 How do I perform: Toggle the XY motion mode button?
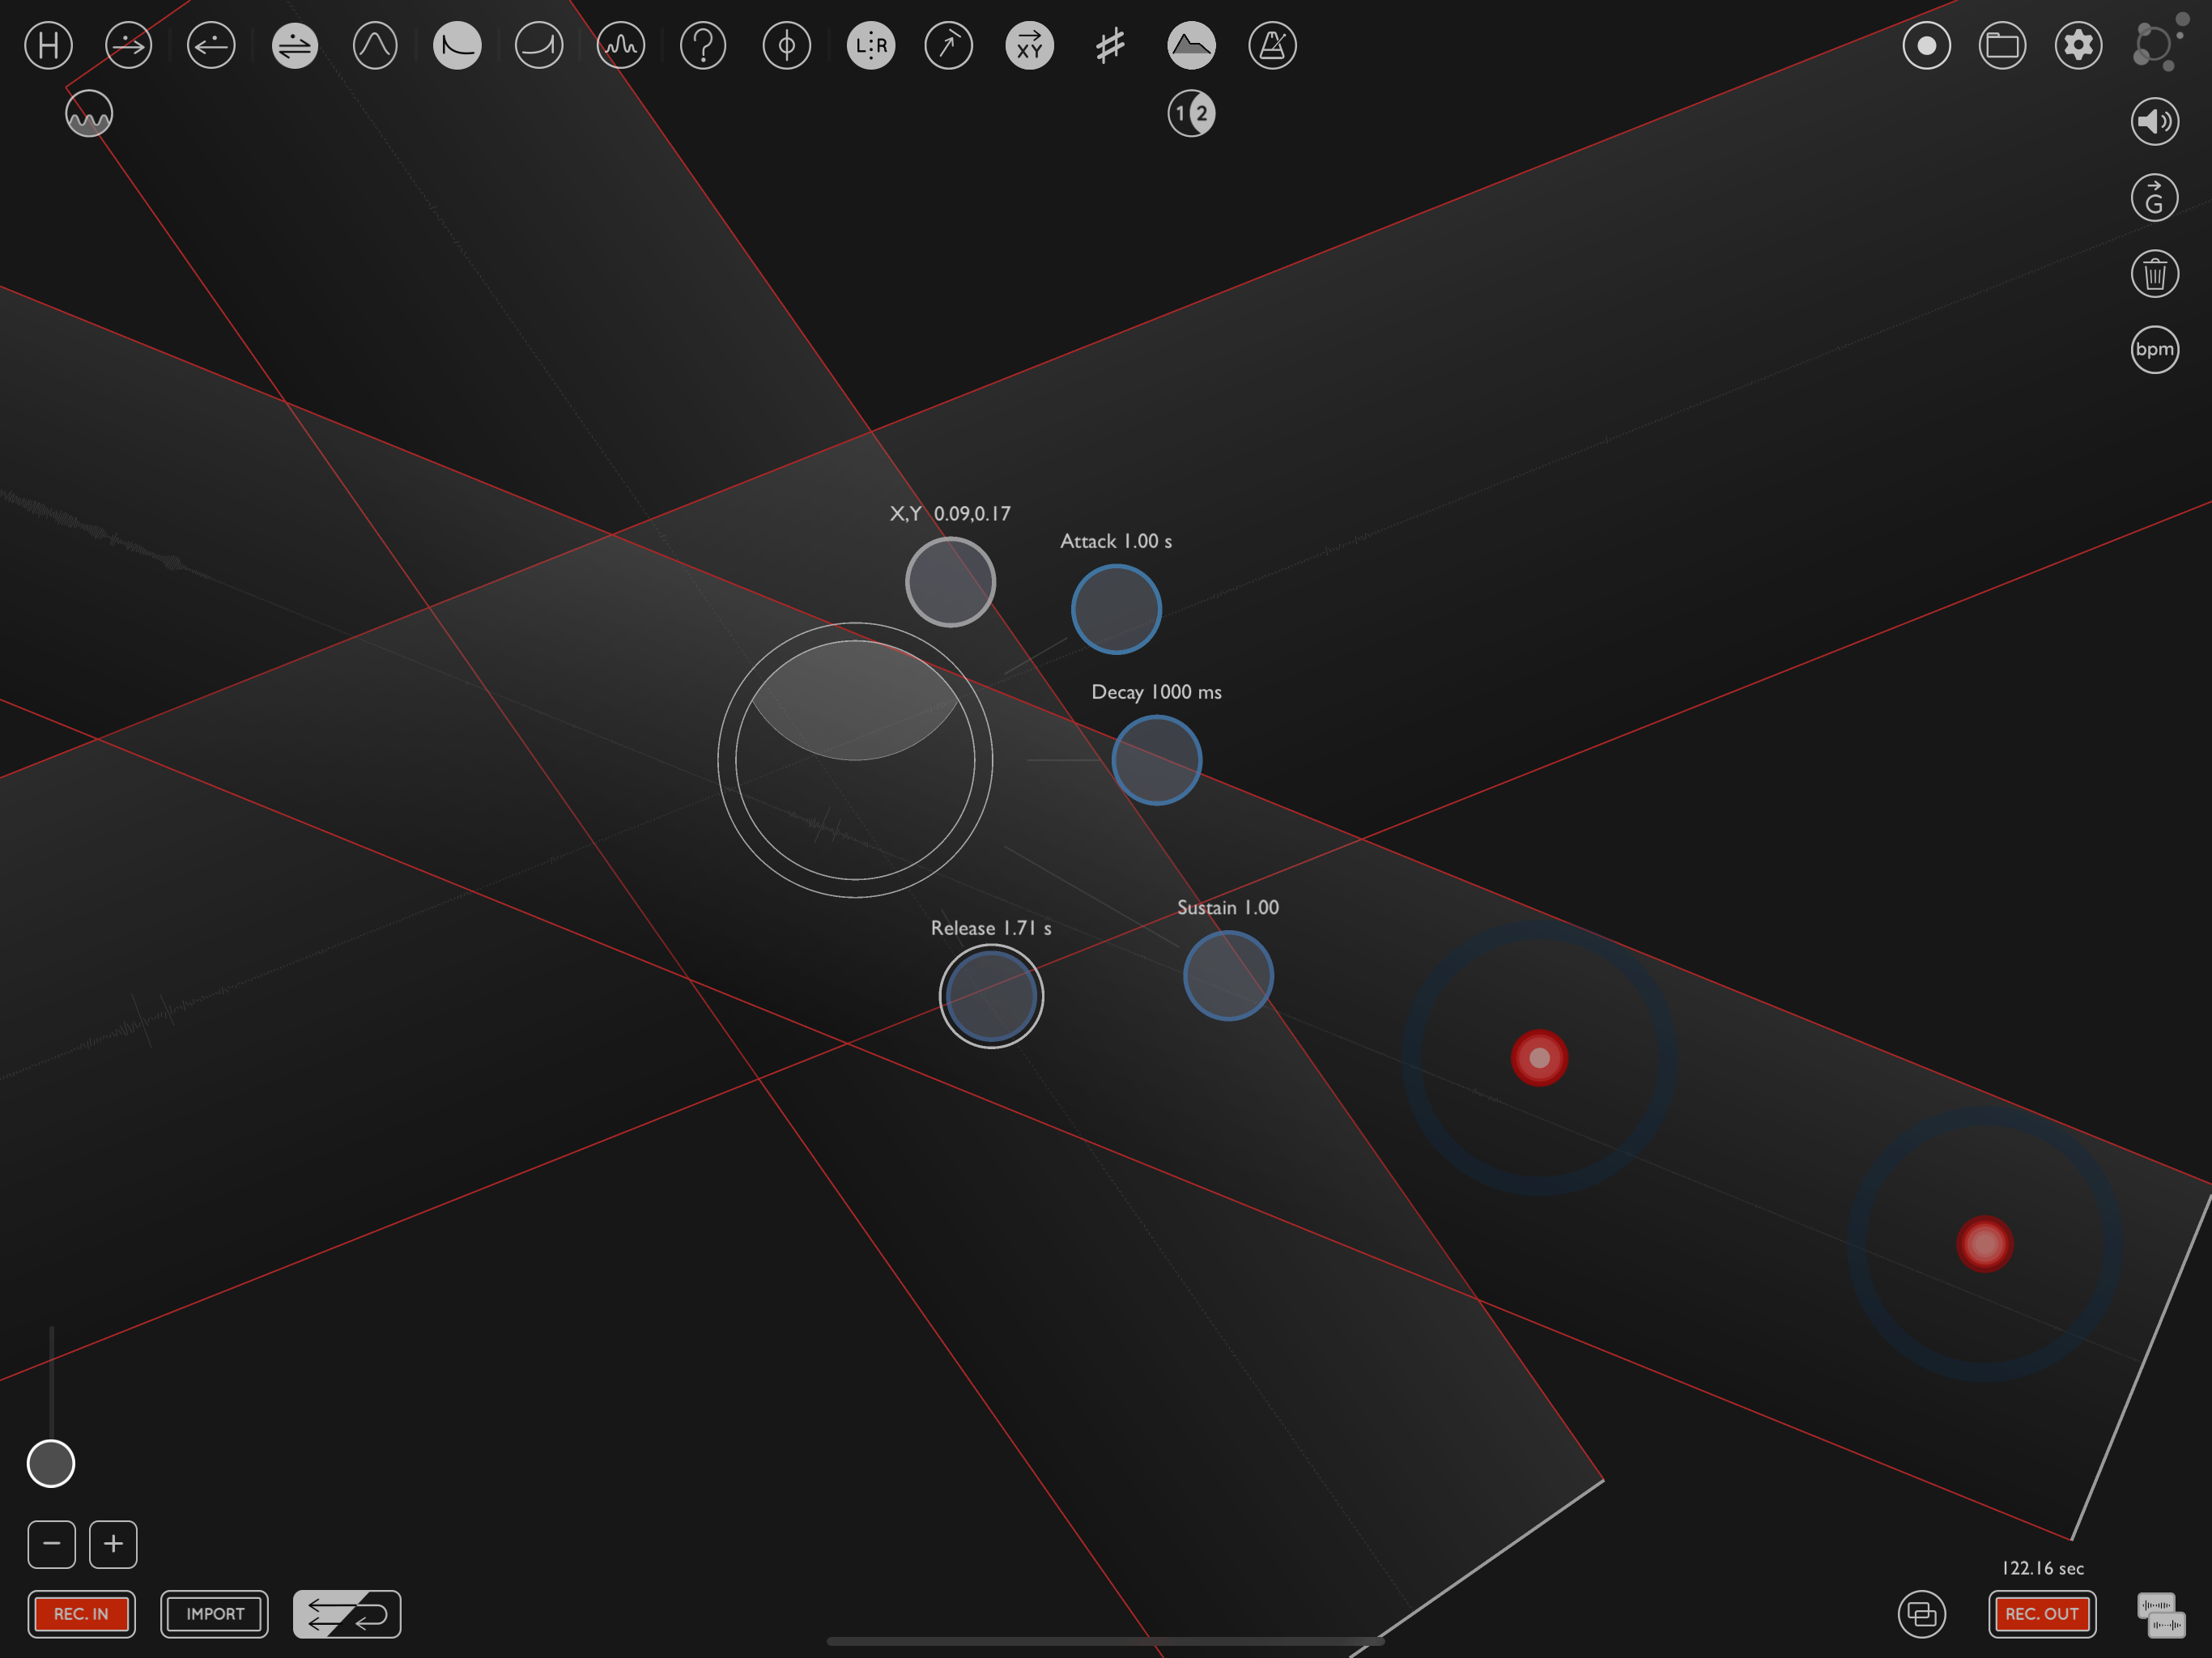click(x=1029, y=45)
